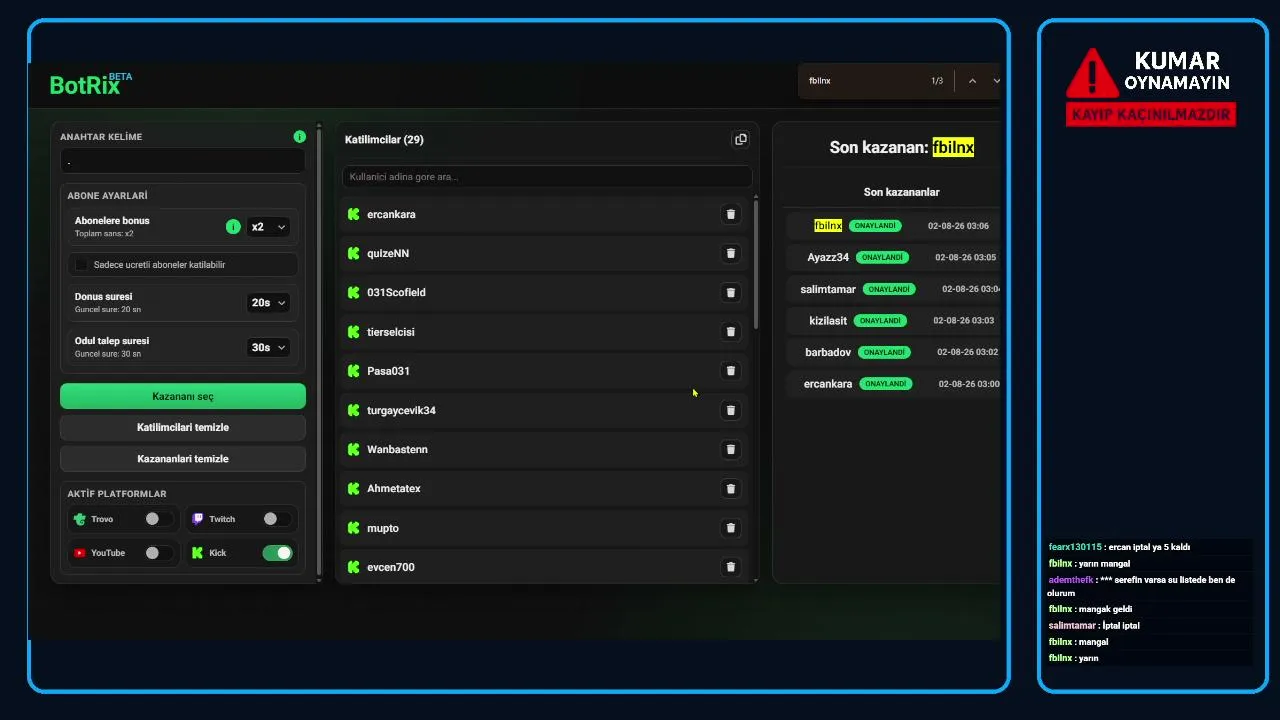Viewport: 1280px width, 720px height.
Task: Click the Twitch platform icon
Action: click(198, 519)
